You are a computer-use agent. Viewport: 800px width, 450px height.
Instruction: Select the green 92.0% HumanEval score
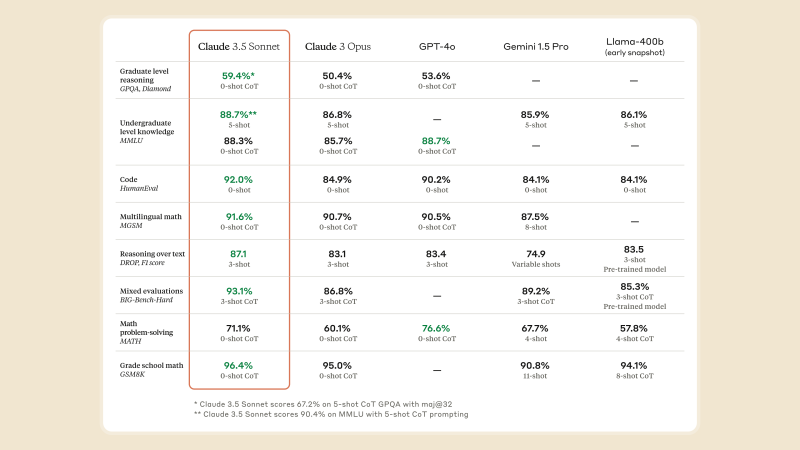pyautogui.click(x=238, y=180)
